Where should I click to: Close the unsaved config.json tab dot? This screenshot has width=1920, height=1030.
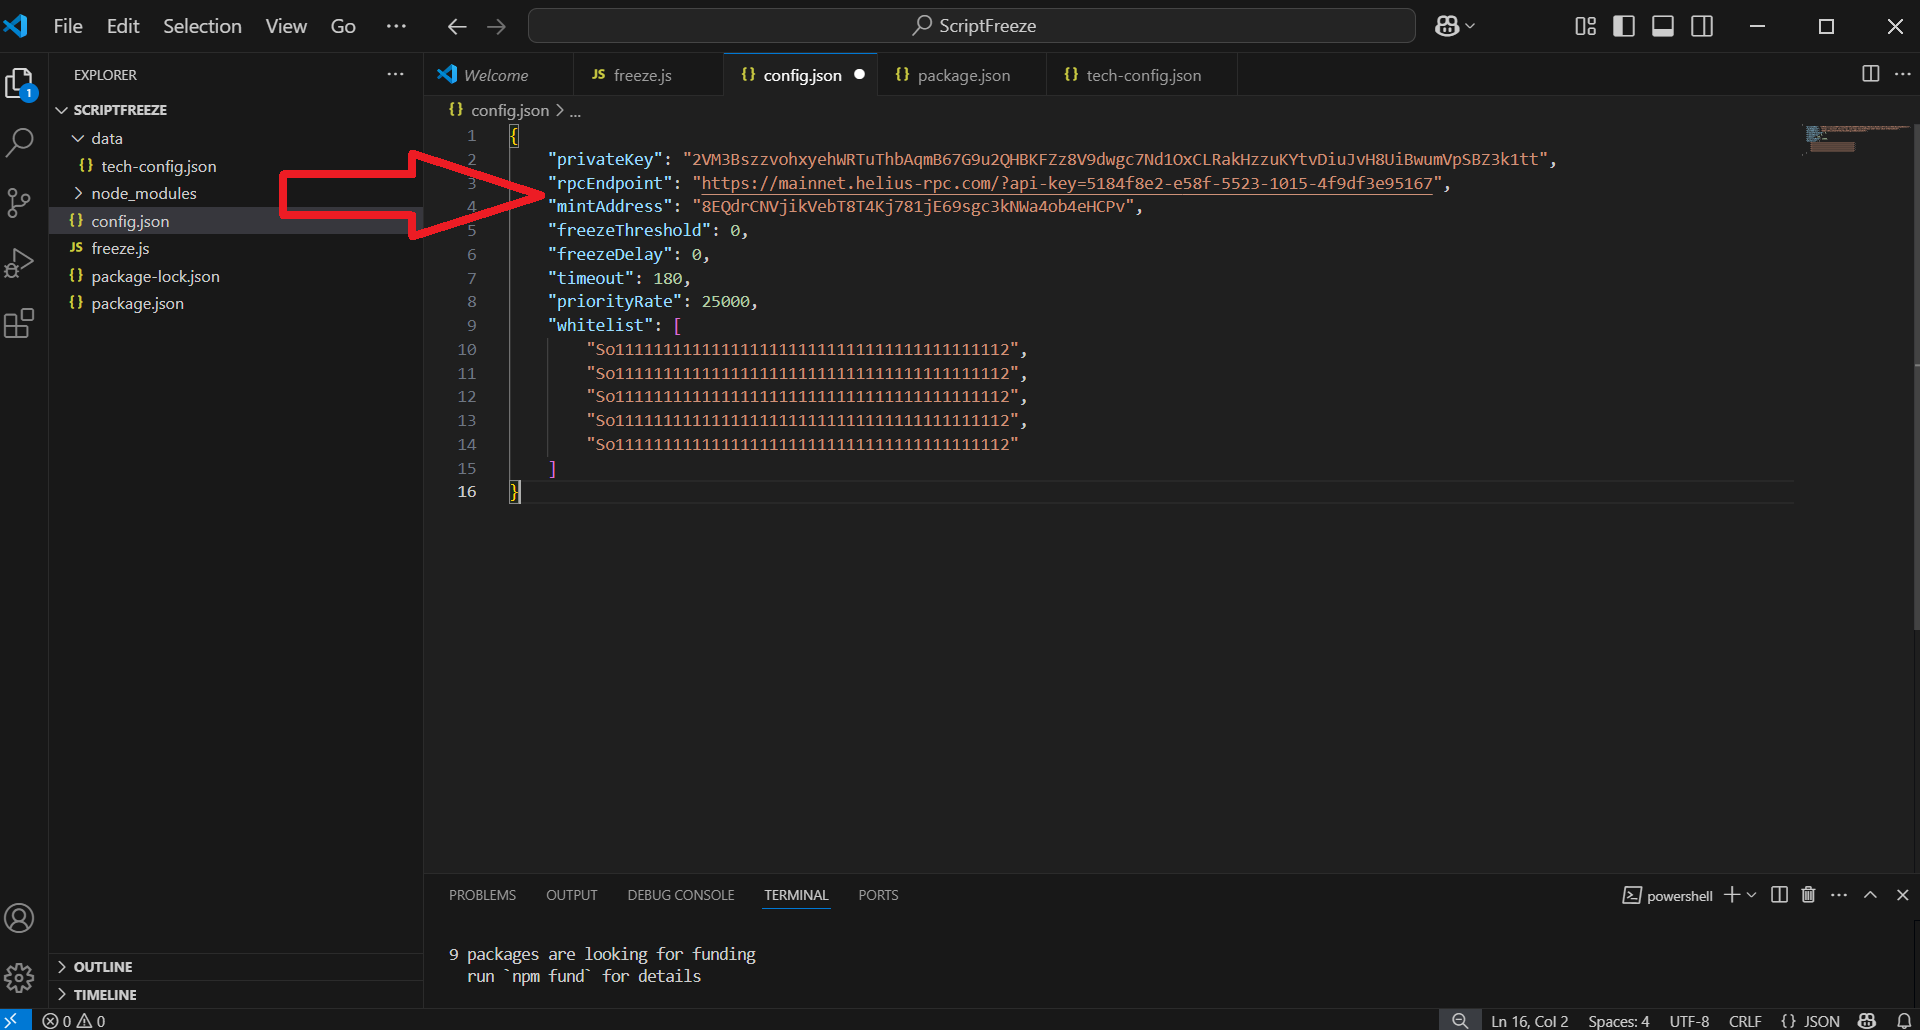(x=859, y=75)
